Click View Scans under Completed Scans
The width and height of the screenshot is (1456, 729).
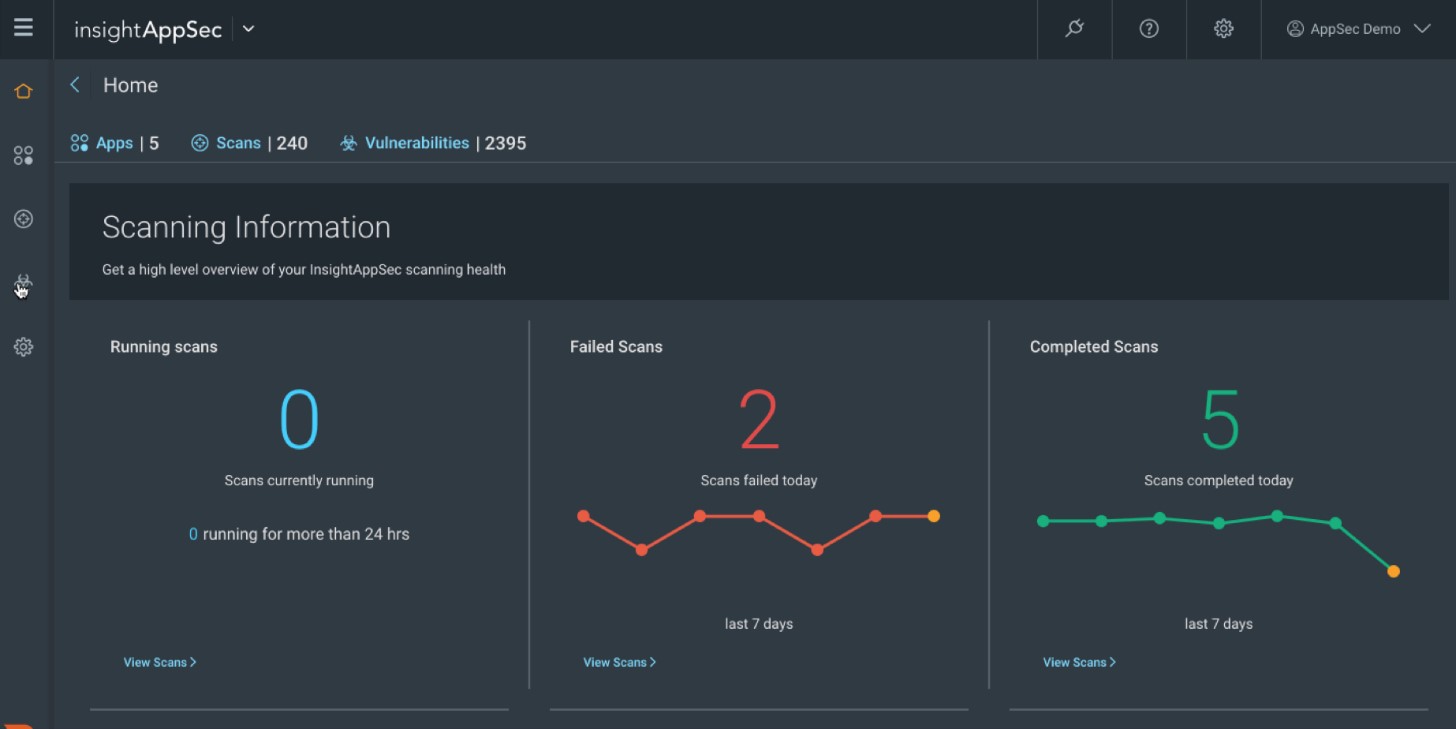tap(1078, 661)
